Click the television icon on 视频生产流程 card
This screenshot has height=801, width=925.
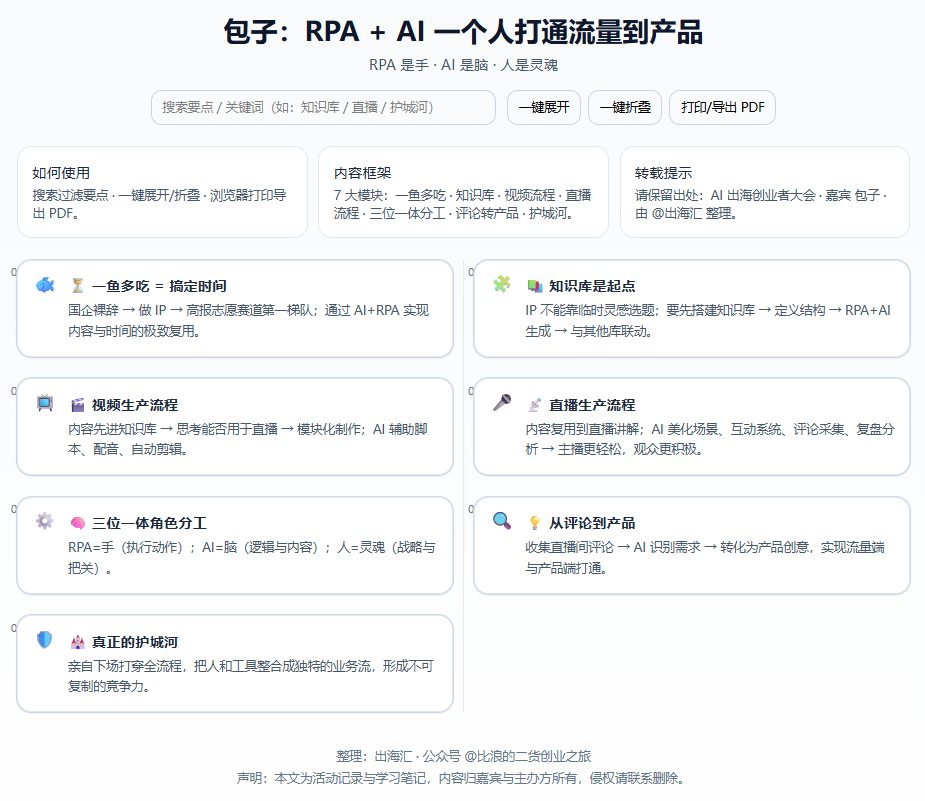click(42, 403)
